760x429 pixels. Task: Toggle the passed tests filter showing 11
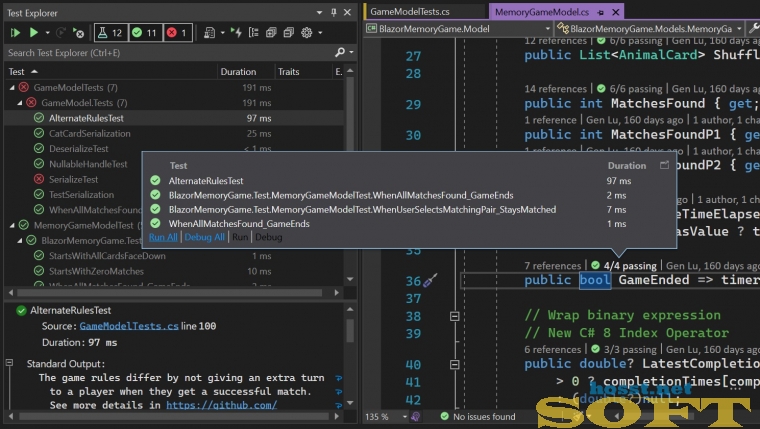click(145, 32)
